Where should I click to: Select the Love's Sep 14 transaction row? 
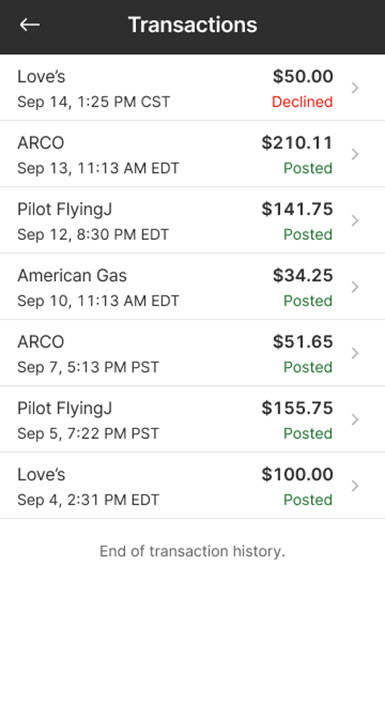coord(192,88)
